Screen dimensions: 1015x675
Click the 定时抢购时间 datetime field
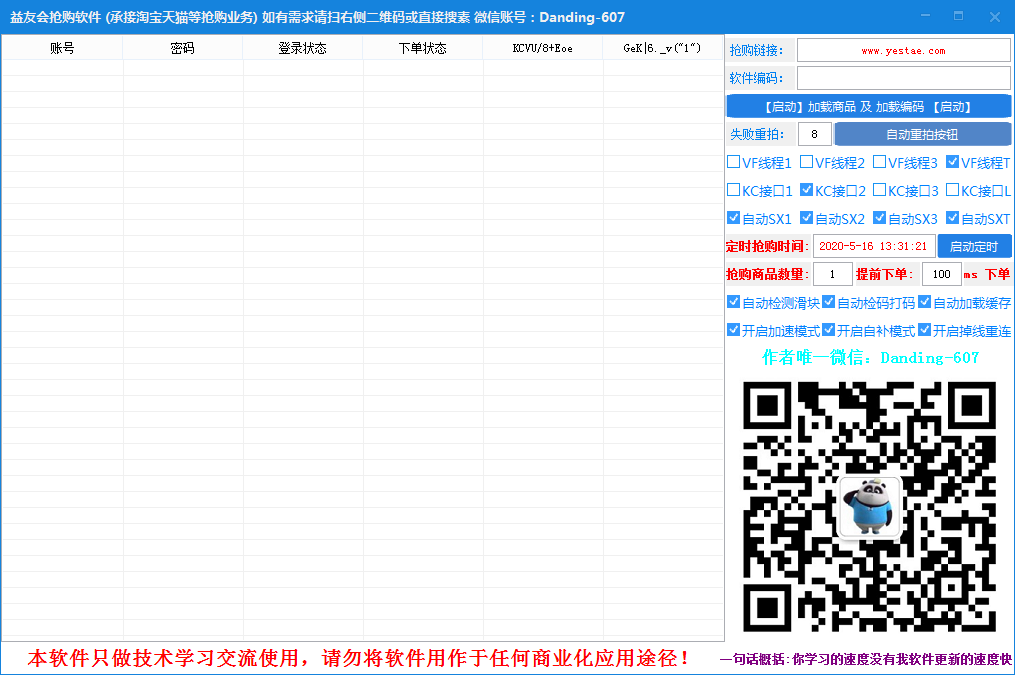[x=874, y=246]
